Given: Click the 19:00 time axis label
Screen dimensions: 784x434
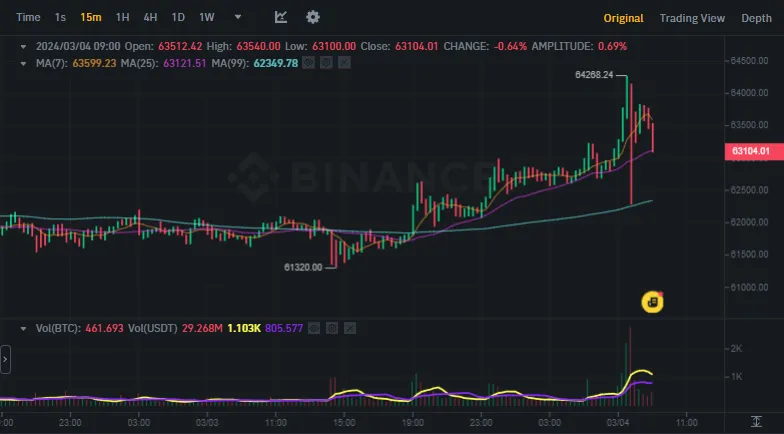Looking at the screenshot, I should pos(412,422).
